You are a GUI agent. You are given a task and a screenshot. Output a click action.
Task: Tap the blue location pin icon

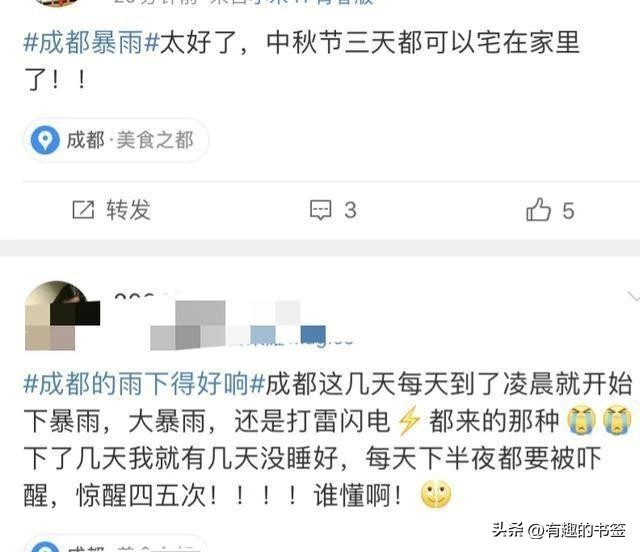click(45, 140)
